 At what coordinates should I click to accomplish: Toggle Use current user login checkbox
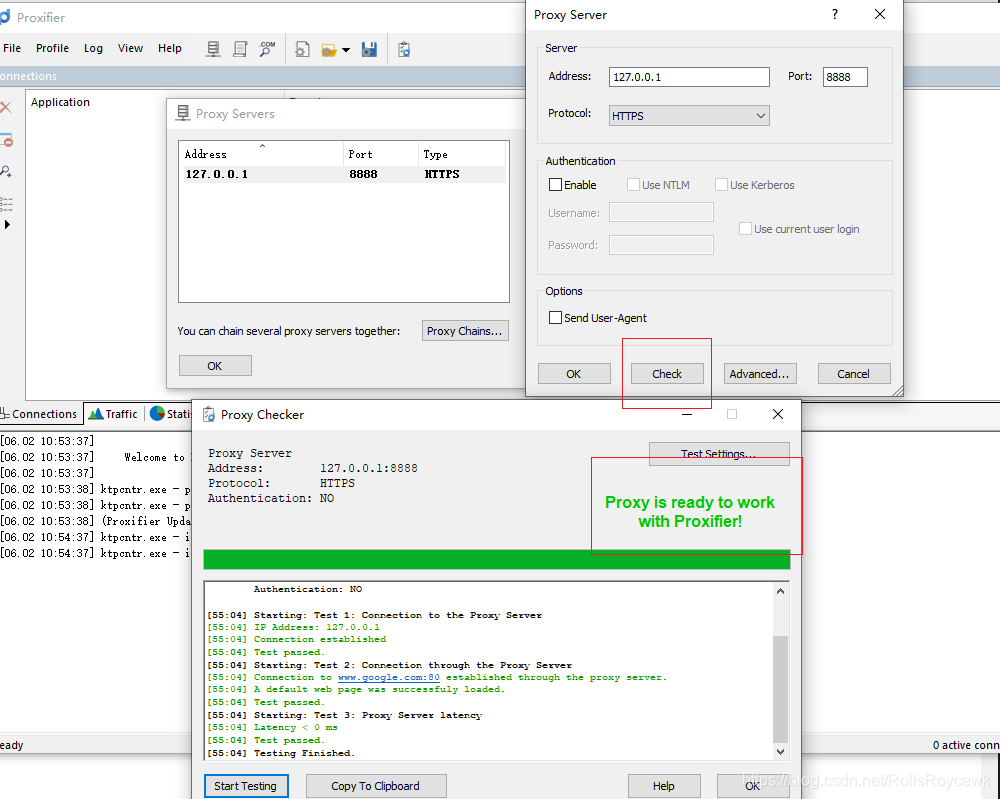point(745,229)
